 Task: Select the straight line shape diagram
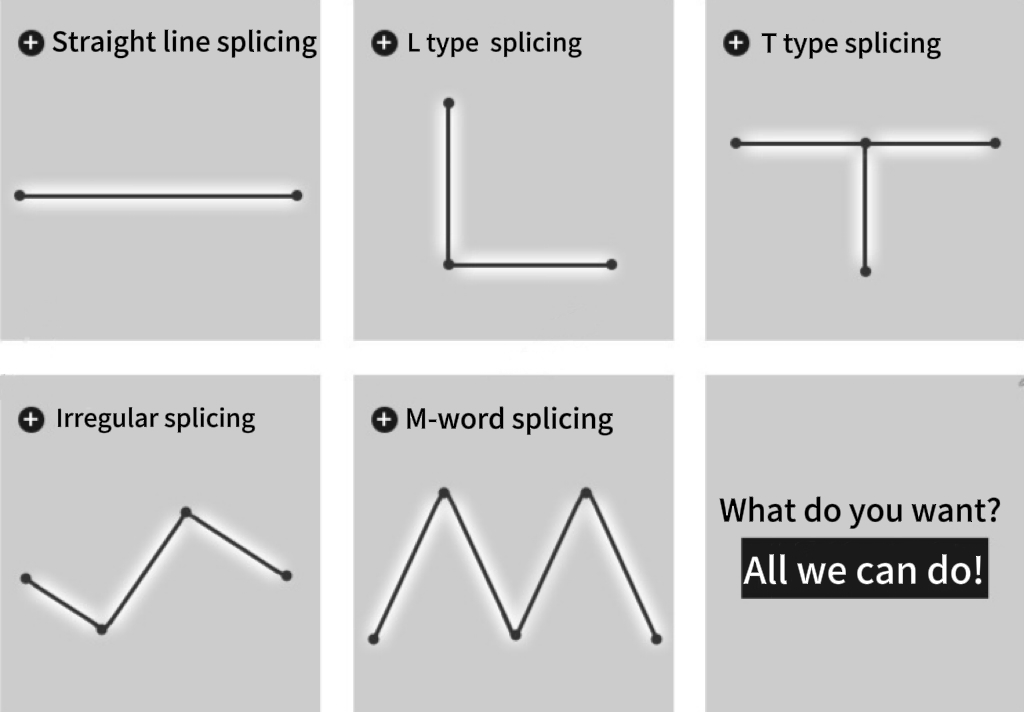(158, 196)
